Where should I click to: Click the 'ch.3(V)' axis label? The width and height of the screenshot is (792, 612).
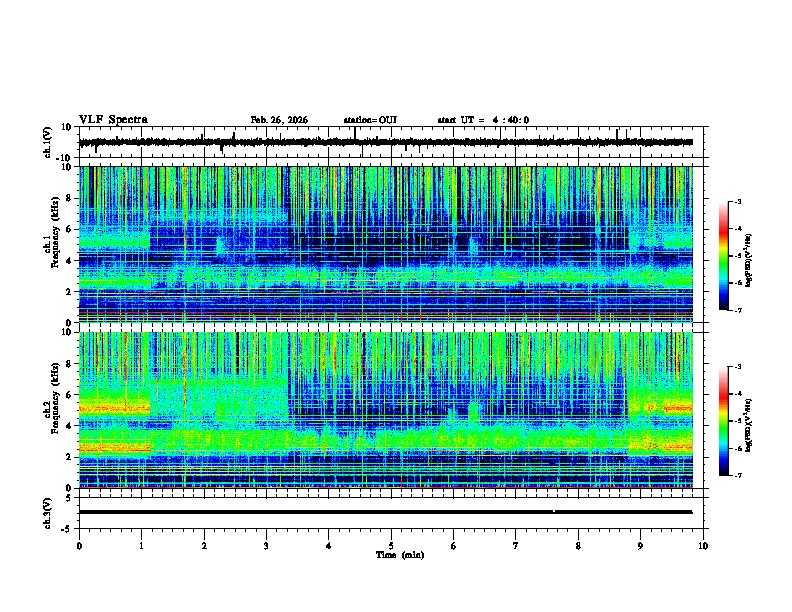coord(48,514)
